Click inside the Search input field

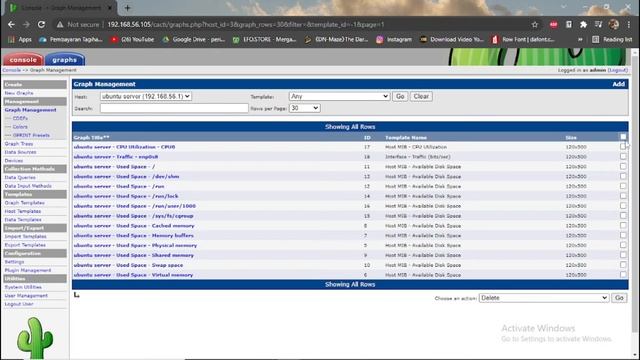174,108
